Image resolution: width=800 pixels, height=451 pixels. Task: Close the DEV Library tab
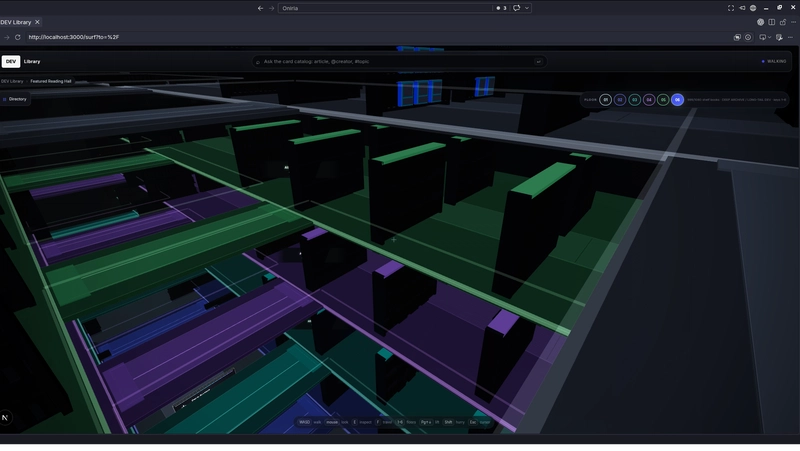tap(37, 22)
